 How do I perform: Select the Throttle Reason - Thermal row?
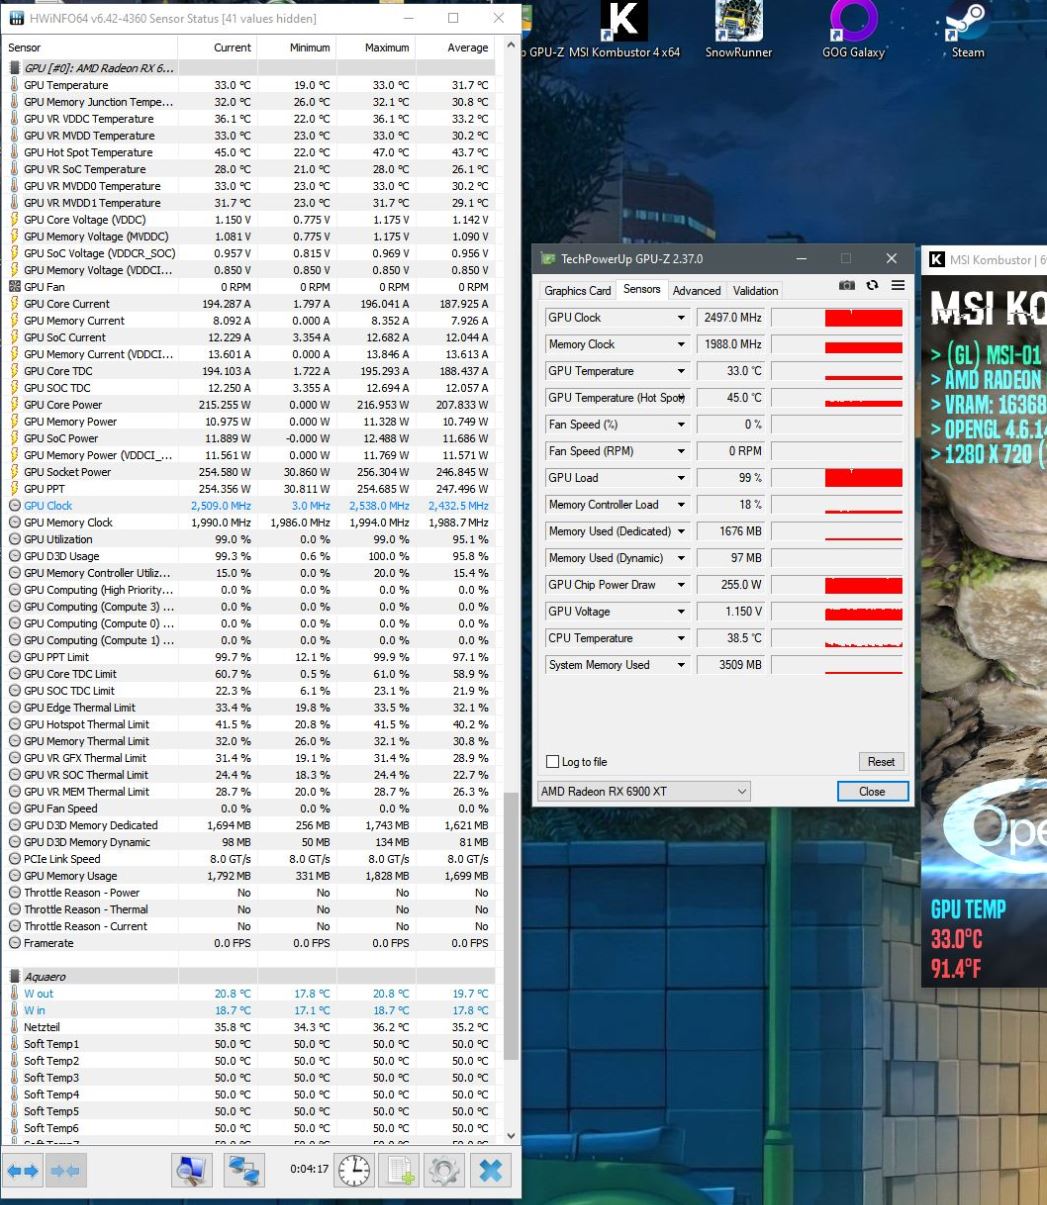pyautogui.click(x=250, y=910)
